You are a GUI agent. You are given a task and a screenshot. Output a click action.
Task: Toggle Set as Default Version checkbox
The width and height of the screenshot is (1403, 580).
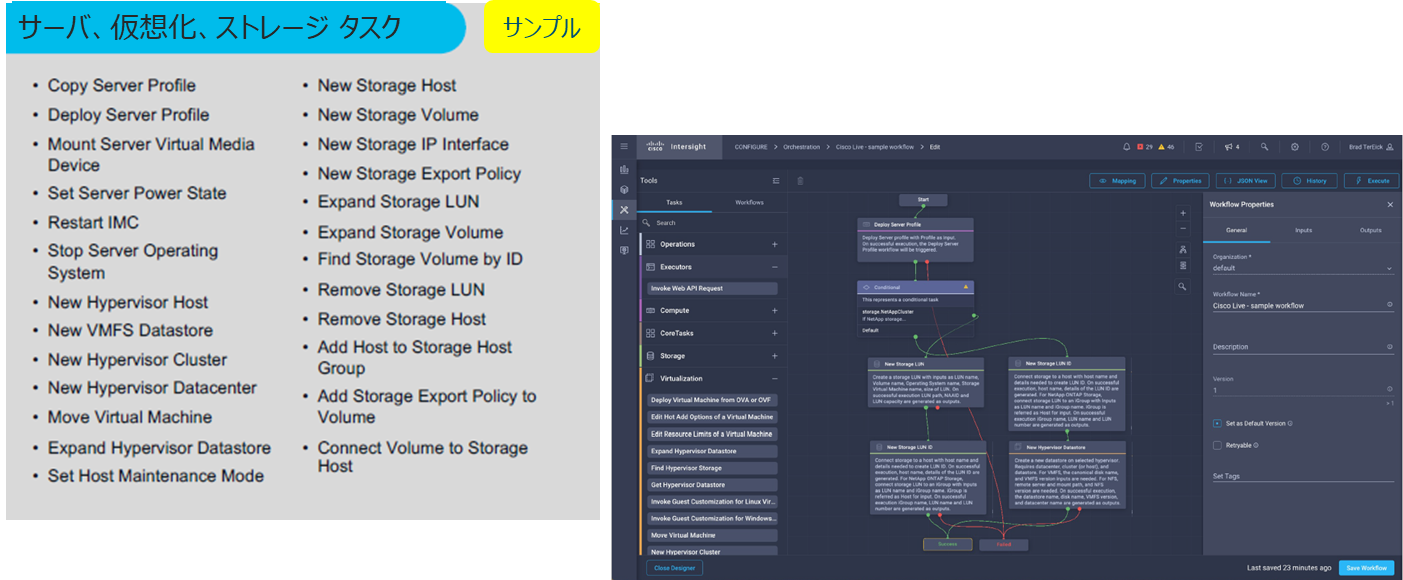(x=1217, y=423)
